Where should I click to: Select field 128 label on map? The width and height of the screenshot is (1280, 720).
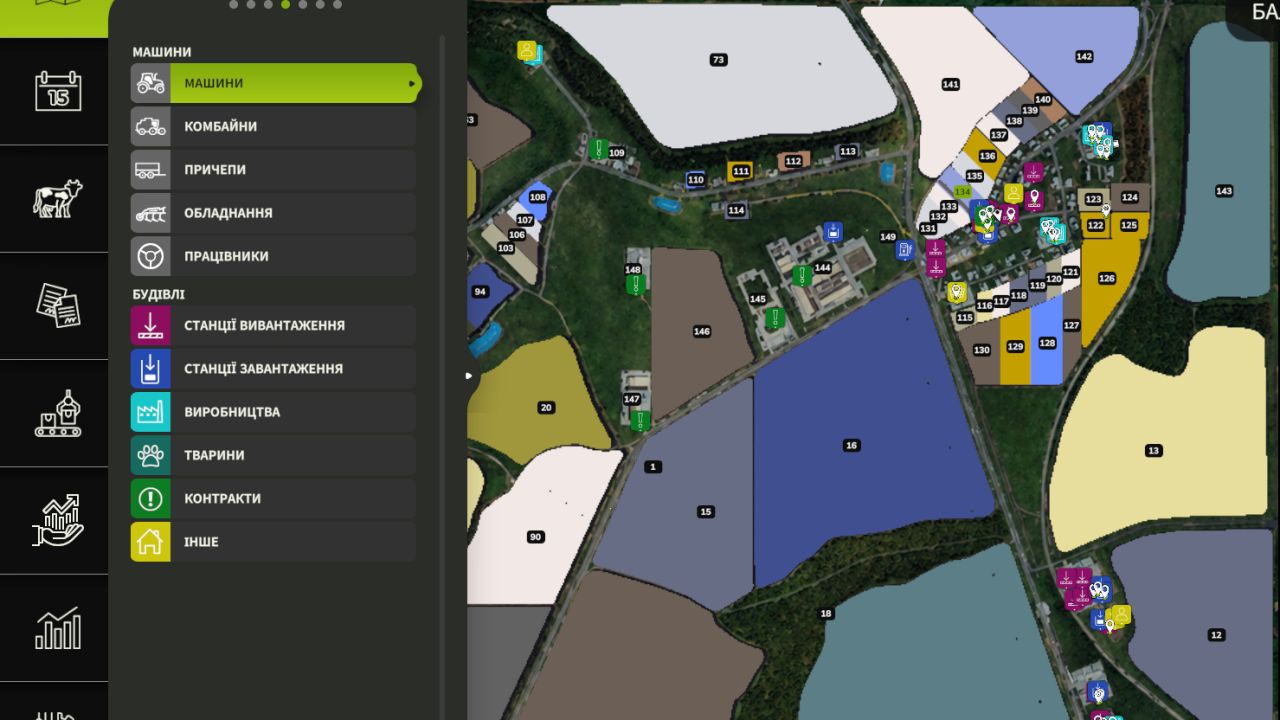[x=1047, y=343]
